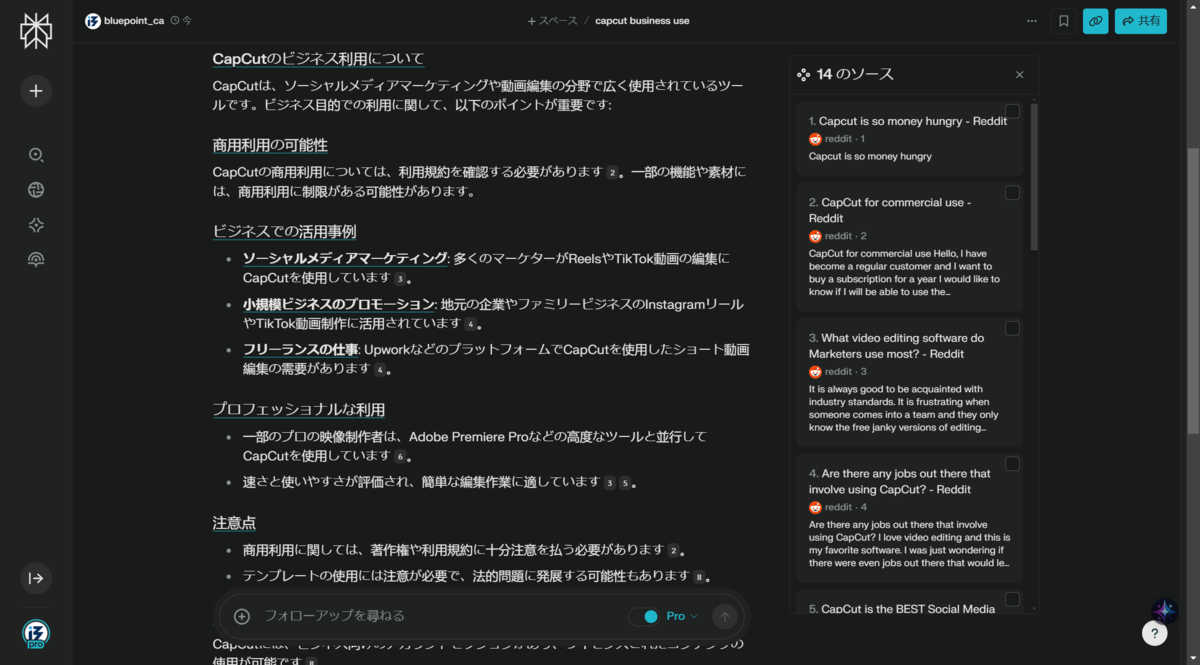Screen dimensions: 1200x665
Task: Click the sources panel scrollbar
Action: 1034,176
